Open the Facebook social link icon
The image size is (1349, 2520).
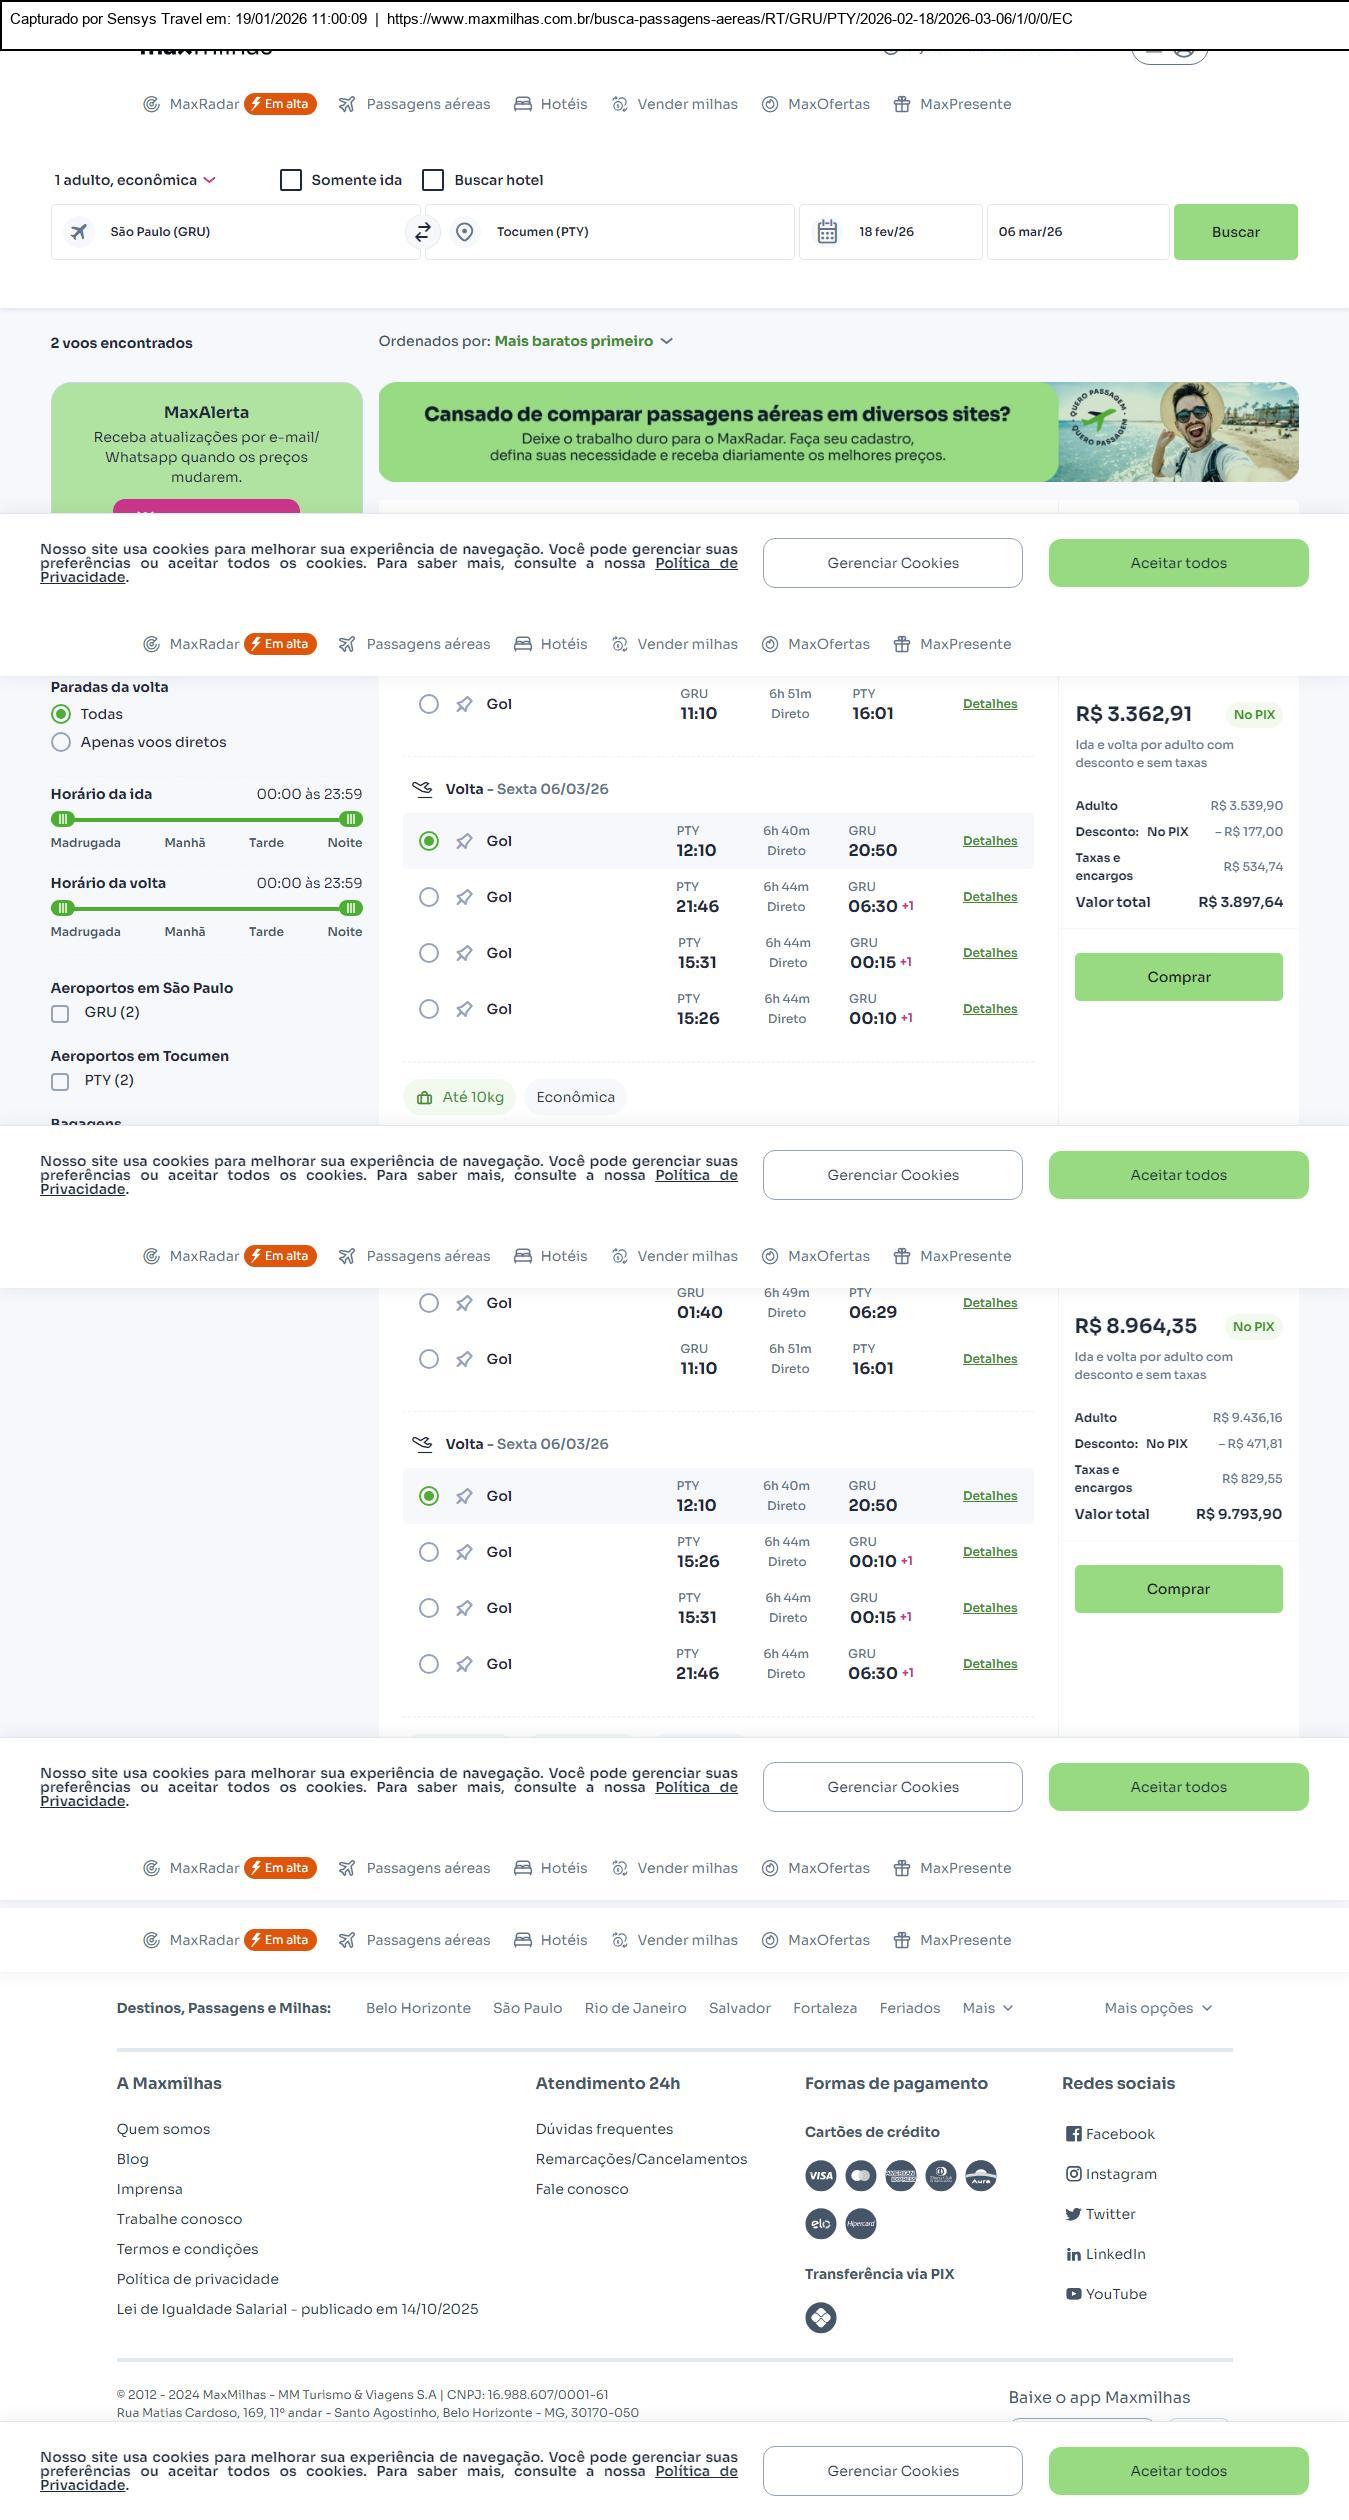[1073, 2134]
